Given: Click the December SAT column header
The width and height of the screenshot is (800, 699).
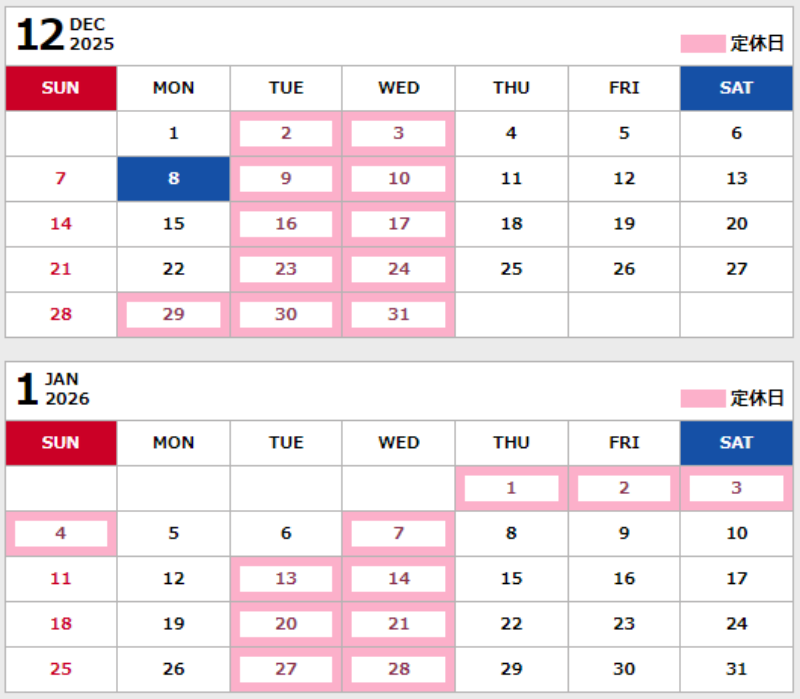Looking at the screenshot, I should coord(736,88).
